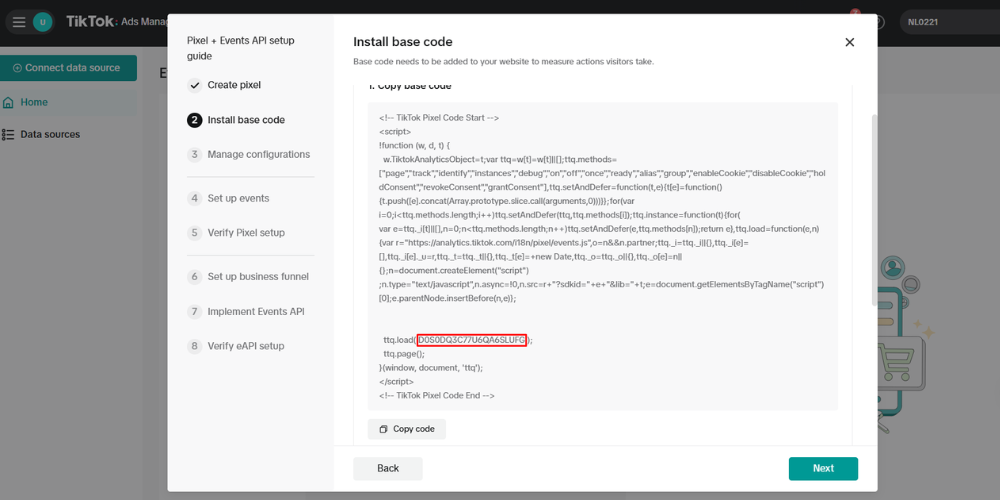Viewport: 1000px width, 500px height.
Task: Click the step 7 number badge
Action: (x=195, y=312)
